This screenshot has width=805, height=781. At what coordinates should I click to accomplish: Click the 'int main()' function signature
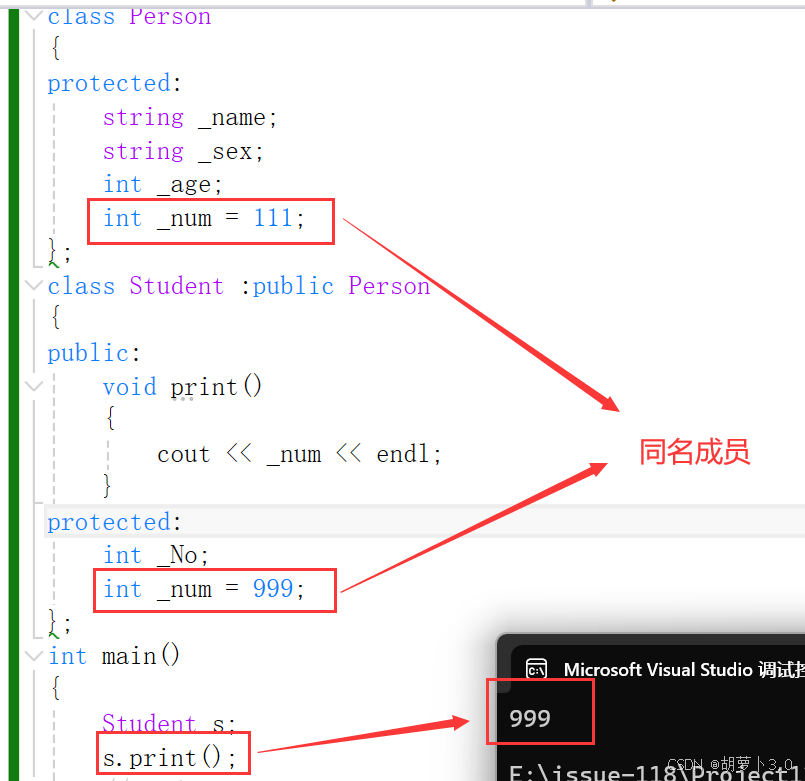(x=113, y=656)
